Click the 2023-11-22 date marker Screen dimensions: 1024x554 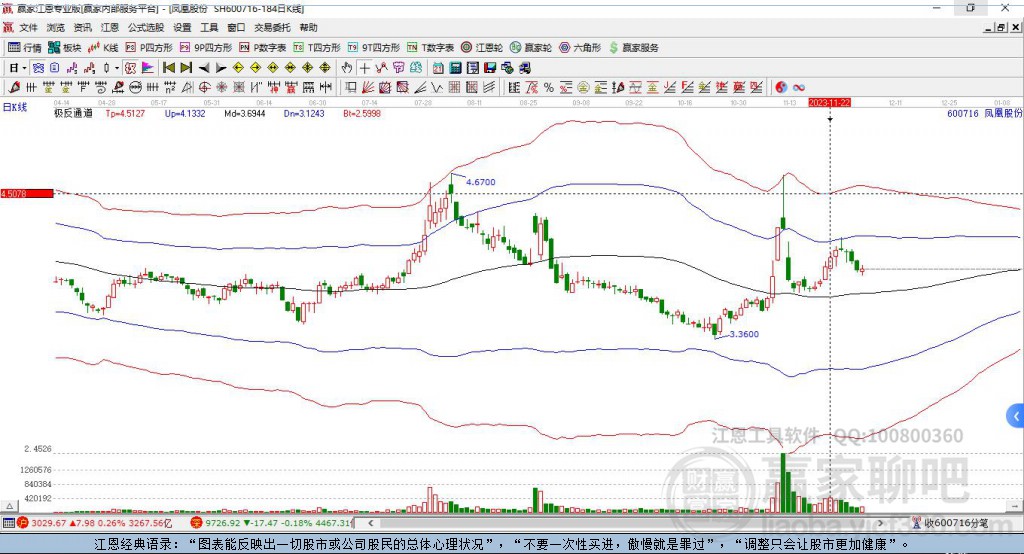click(829, 102)
